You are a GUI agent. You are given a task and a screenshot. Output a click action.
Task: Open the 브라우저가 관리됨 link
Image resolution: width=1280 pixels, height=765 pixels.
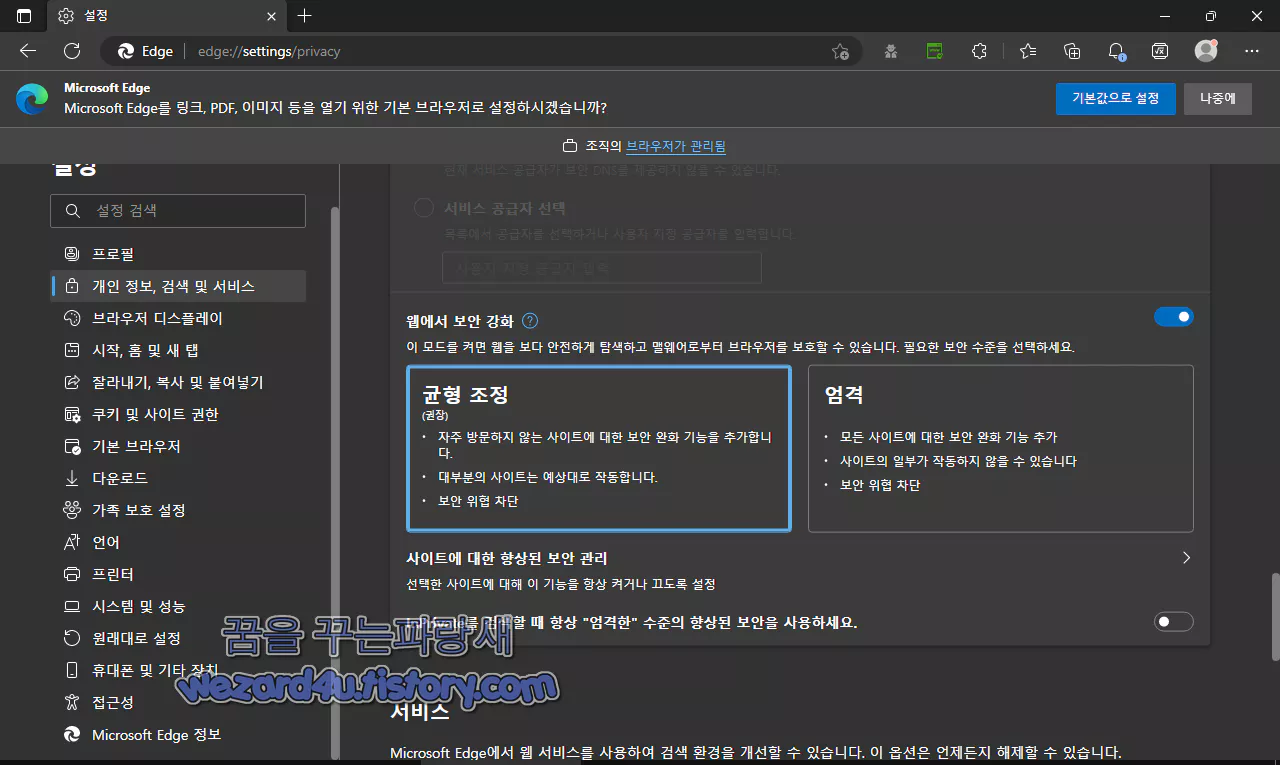point(676,146)
